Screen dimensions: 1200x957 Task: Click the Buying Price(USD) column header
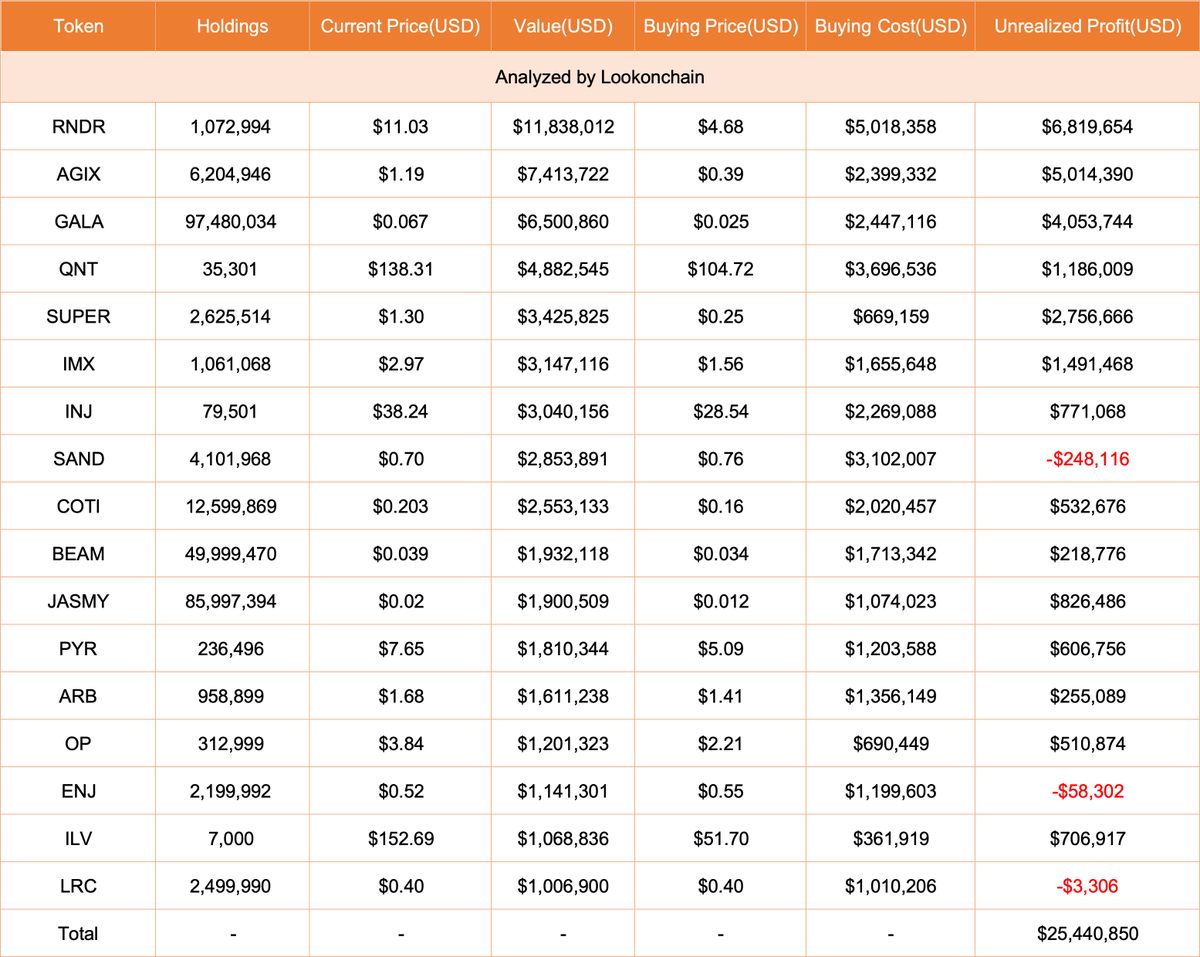[721, 26]
